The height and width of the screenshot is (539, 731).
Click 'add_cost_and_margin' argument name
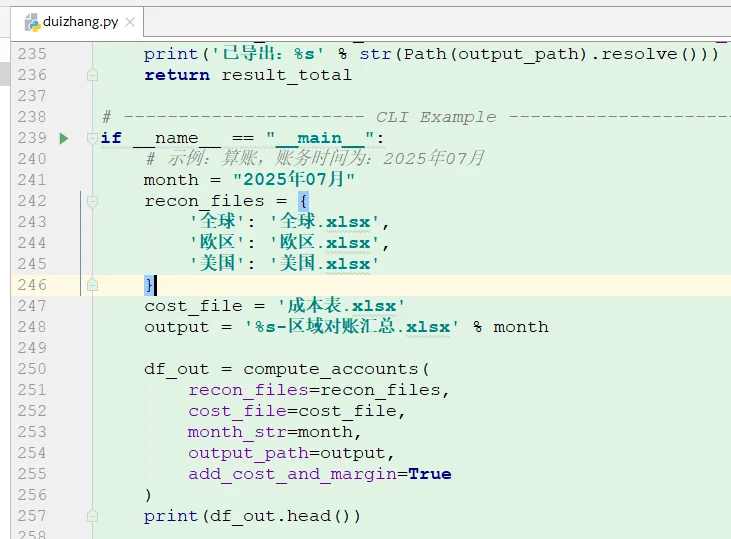[292, 474]
